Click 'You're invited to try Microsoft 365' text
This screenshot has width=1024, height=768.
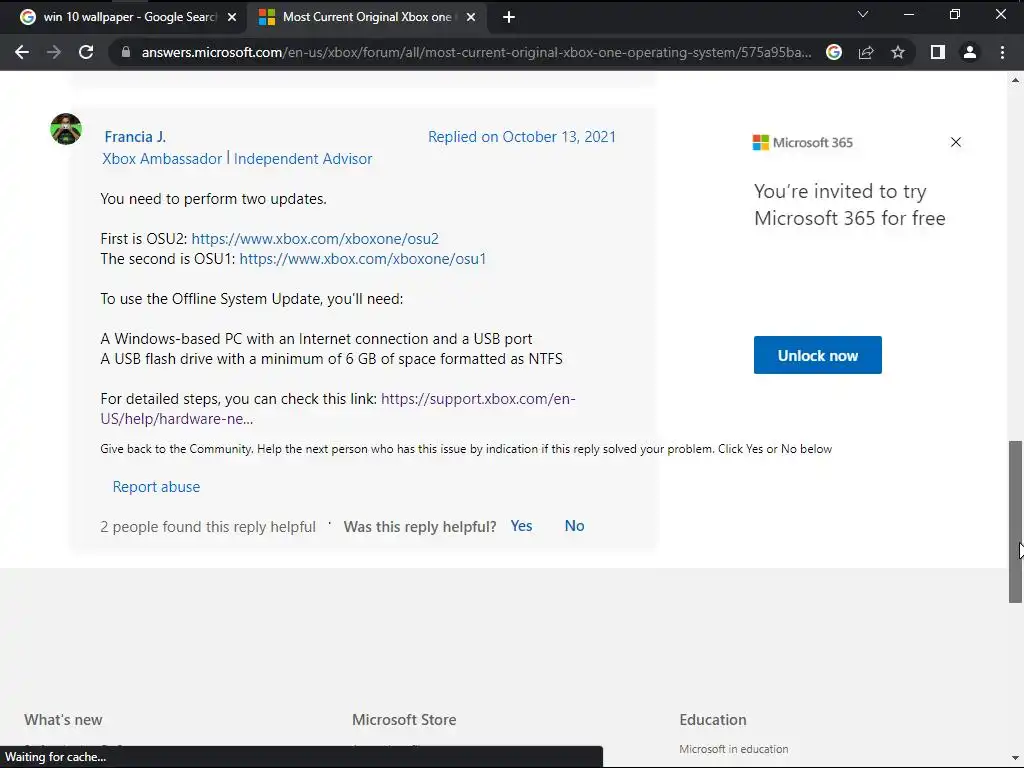(850, 204)
